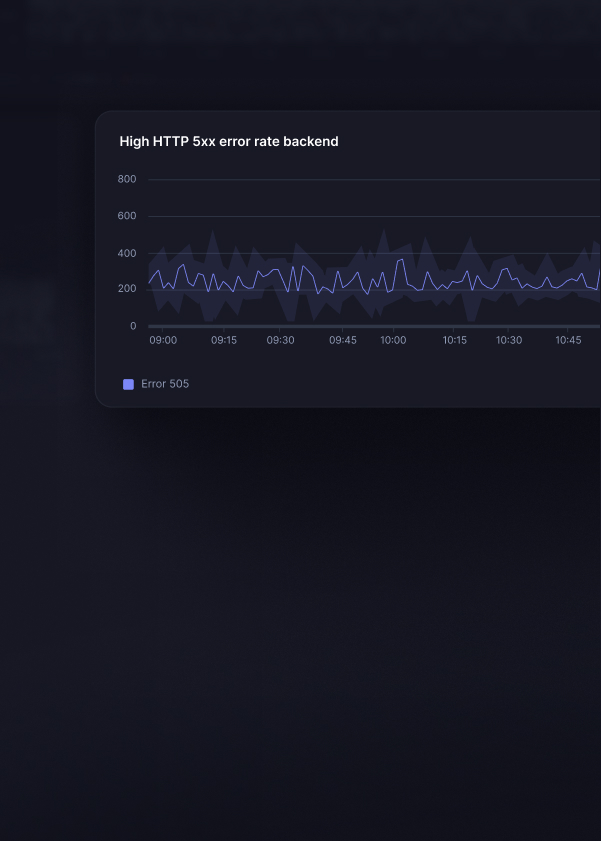601x841 pixels.
Task: Toggle the Error 505 legend label
Action: (x=165, y=384)
